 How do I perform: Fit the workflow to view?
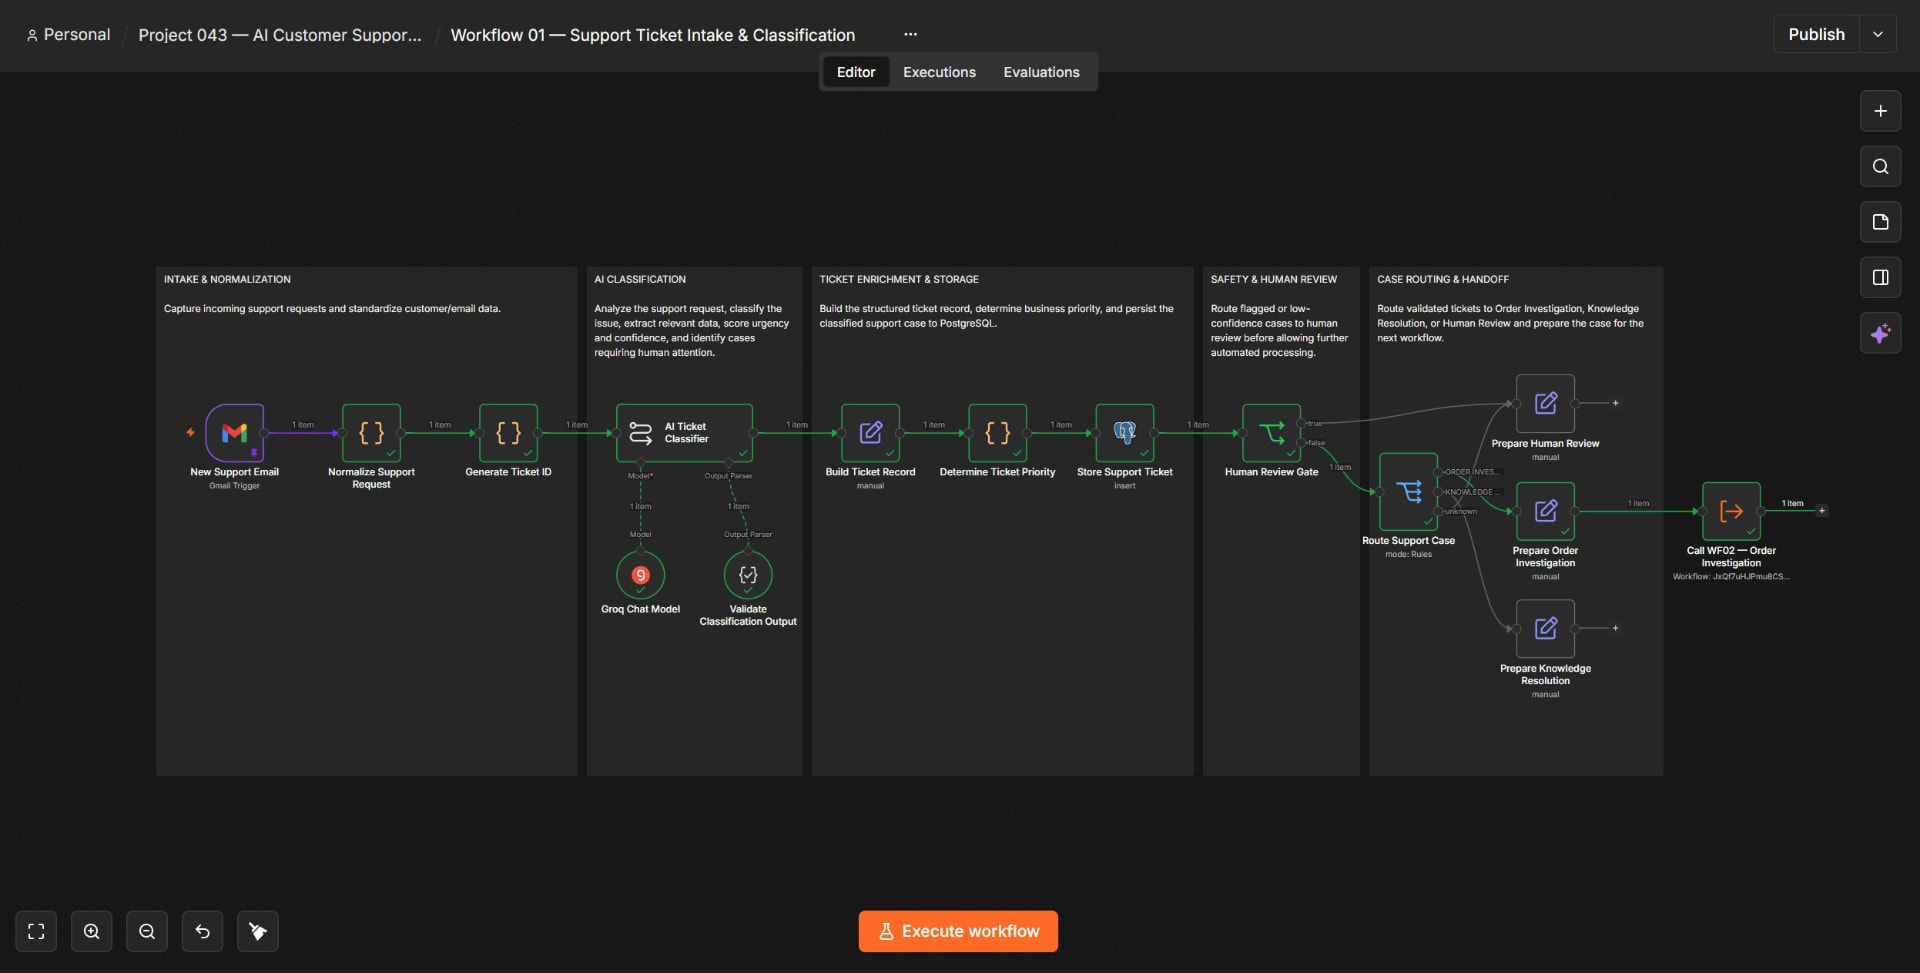36,932
